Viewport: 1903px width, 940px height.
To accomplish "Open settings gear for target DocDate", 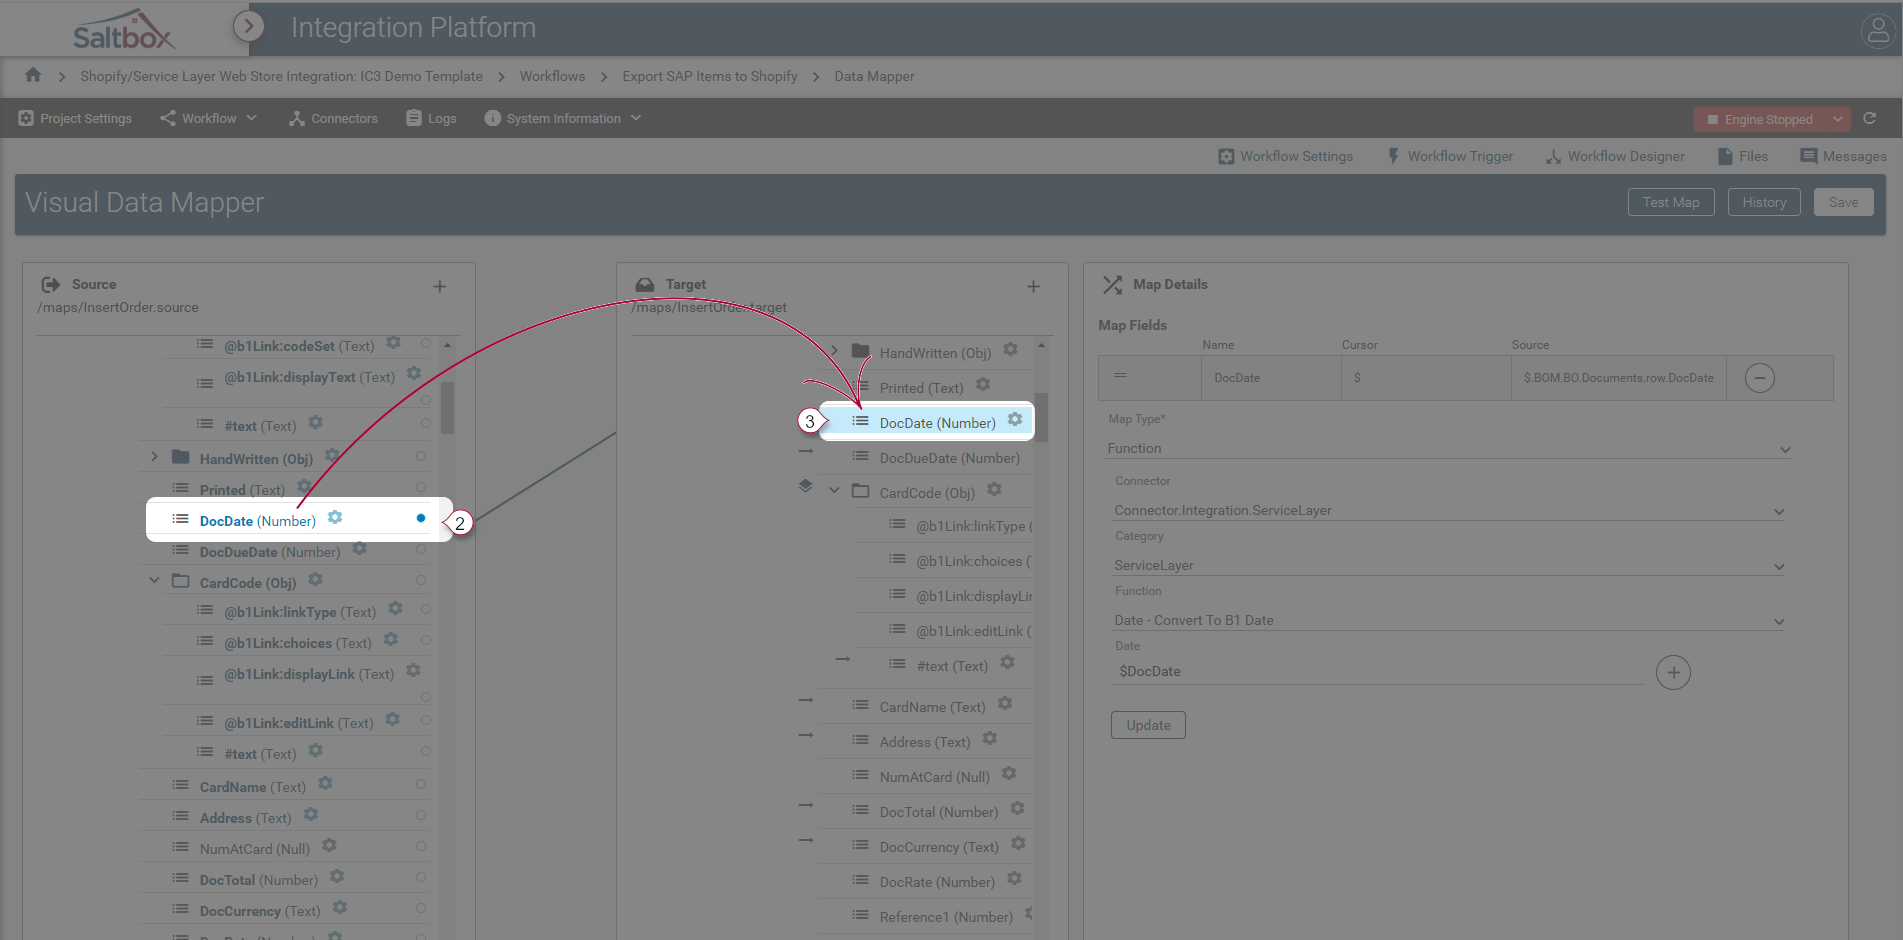I will [1015, 420].
